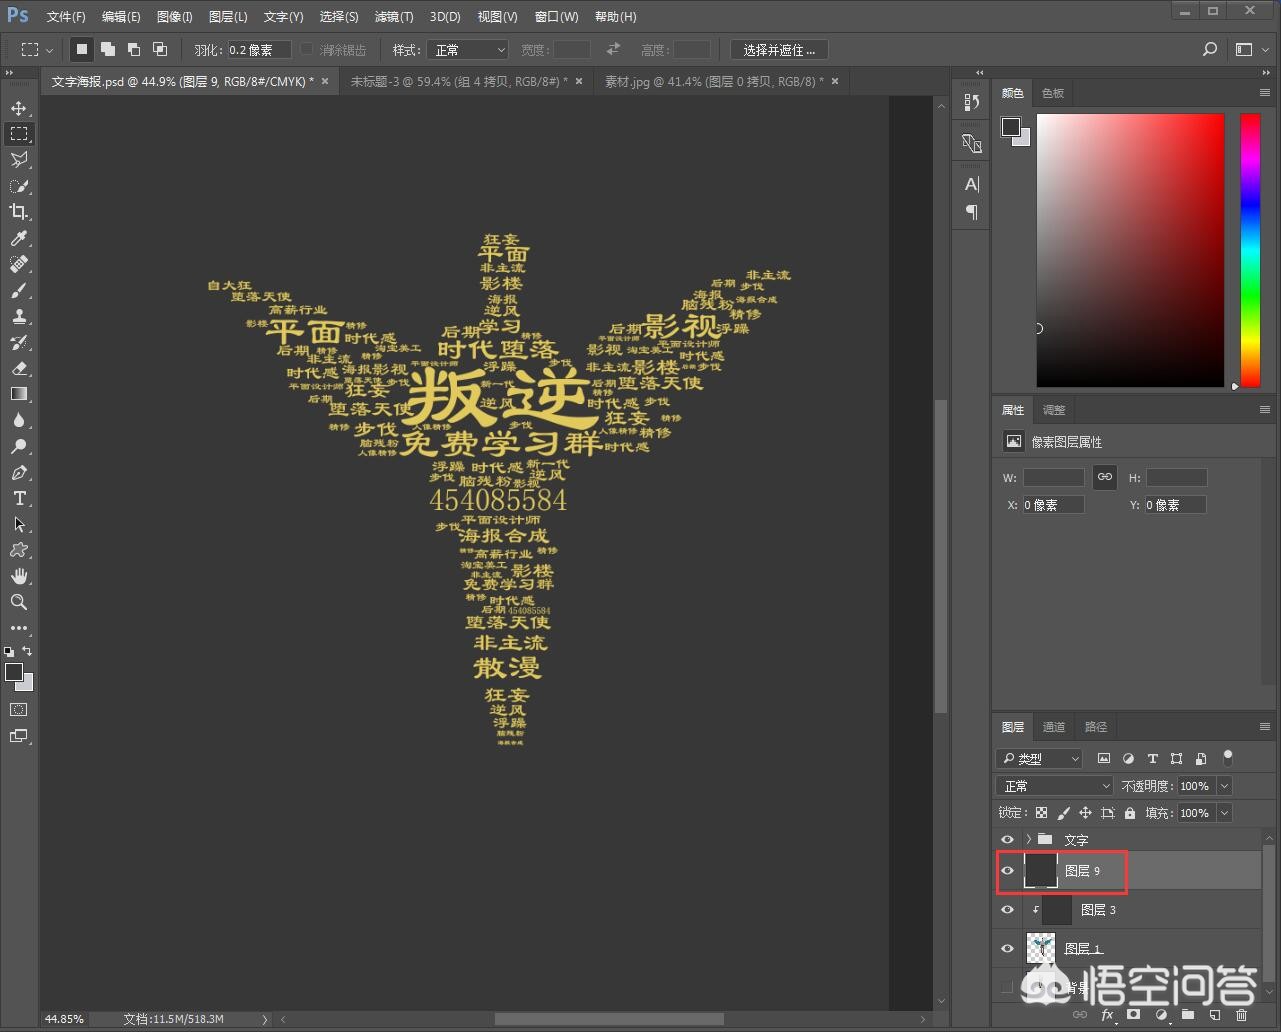
Task: Expand the 文字 layer group
Action: [1028, 840]
